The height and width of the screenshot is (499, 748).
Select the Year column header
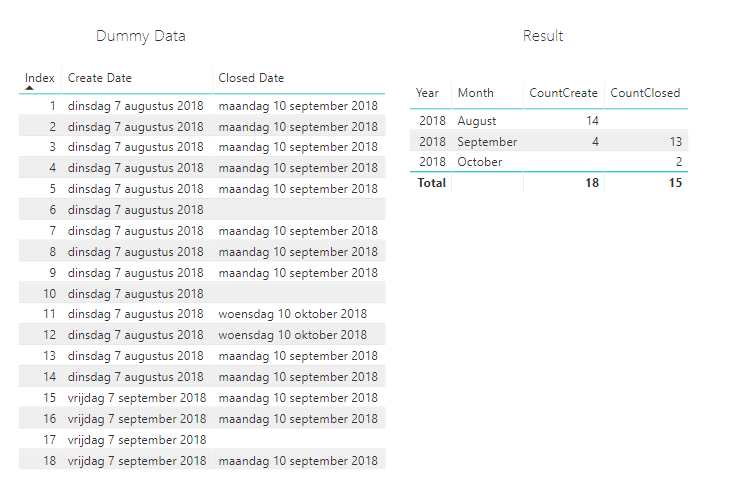427,93
